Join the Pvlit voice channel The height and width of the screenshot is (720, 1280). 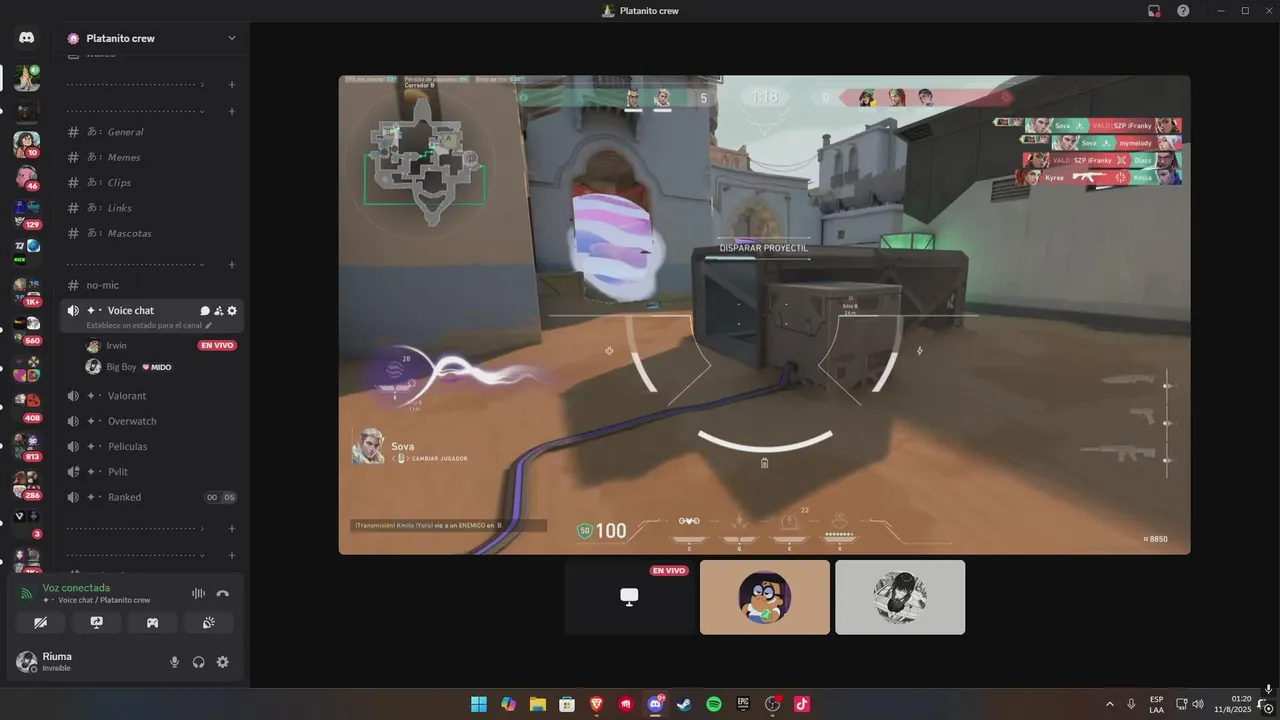(x=152, y=472)
